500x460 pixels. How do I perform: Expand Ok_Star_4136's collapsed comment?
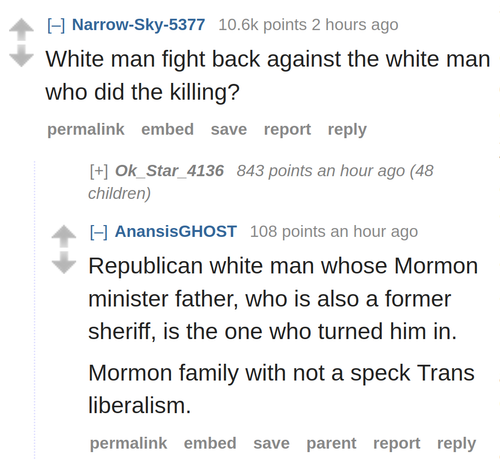tap(99, 171)
